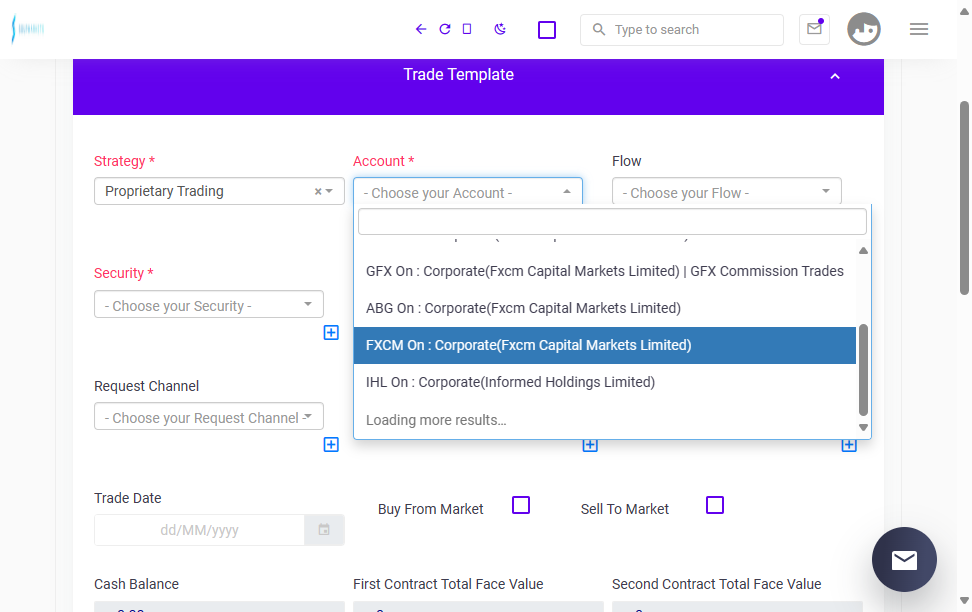The height and width of the screenshot is (612, 972).
Task: Open the Flow dropdown
Action: [x=727, y=192]
